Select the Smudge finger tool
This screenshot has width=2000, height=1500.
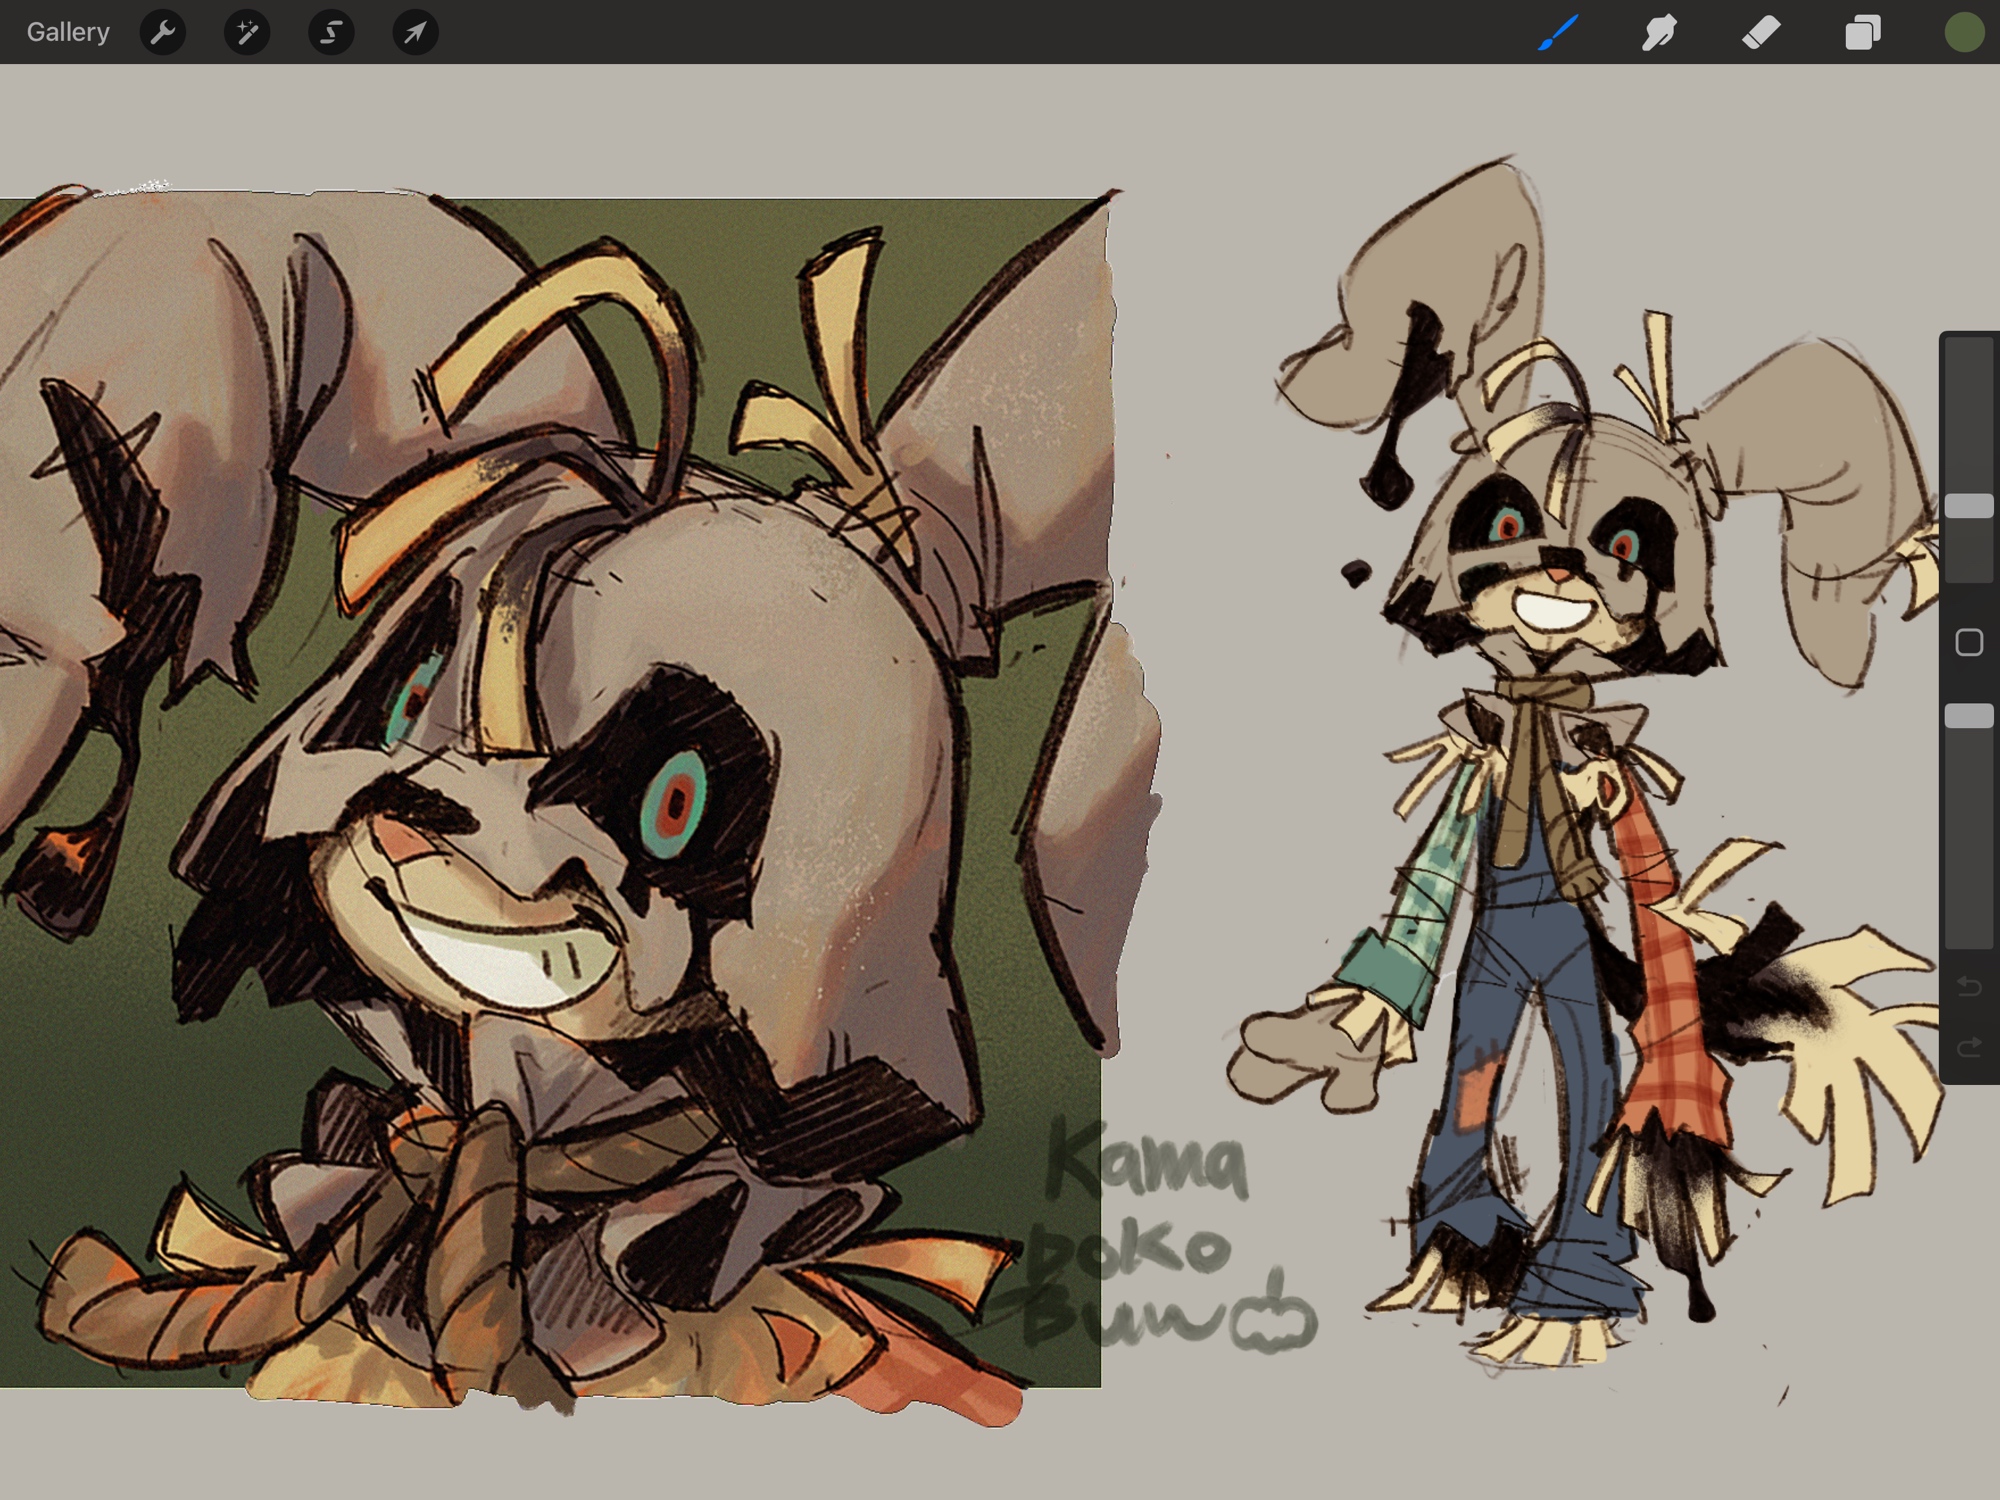point(1659,33)
